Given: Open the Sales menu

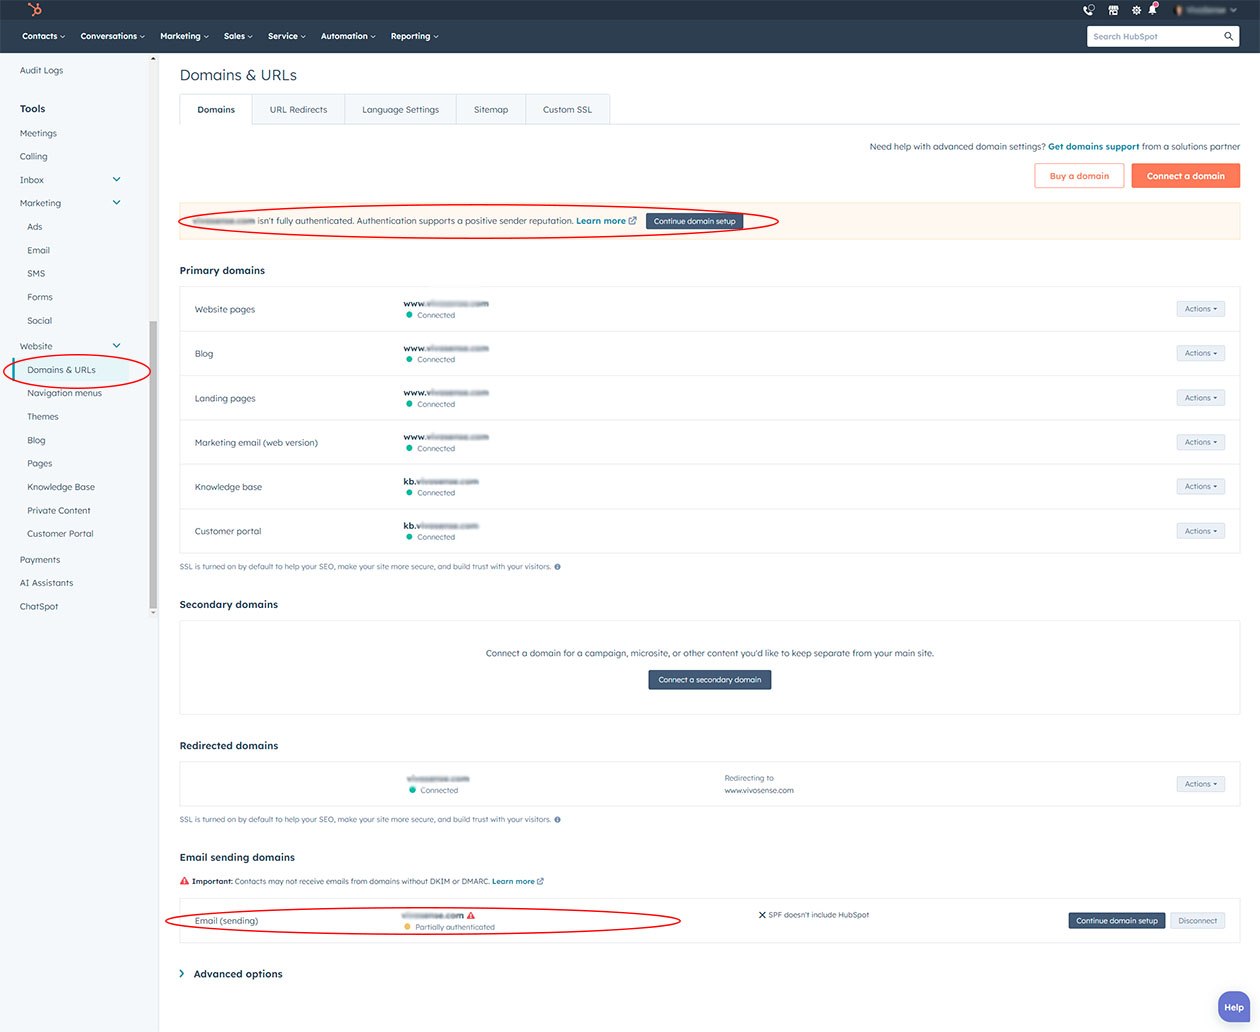Looking at the screenshot, I should pyautogui.click(x=238, y=36).
